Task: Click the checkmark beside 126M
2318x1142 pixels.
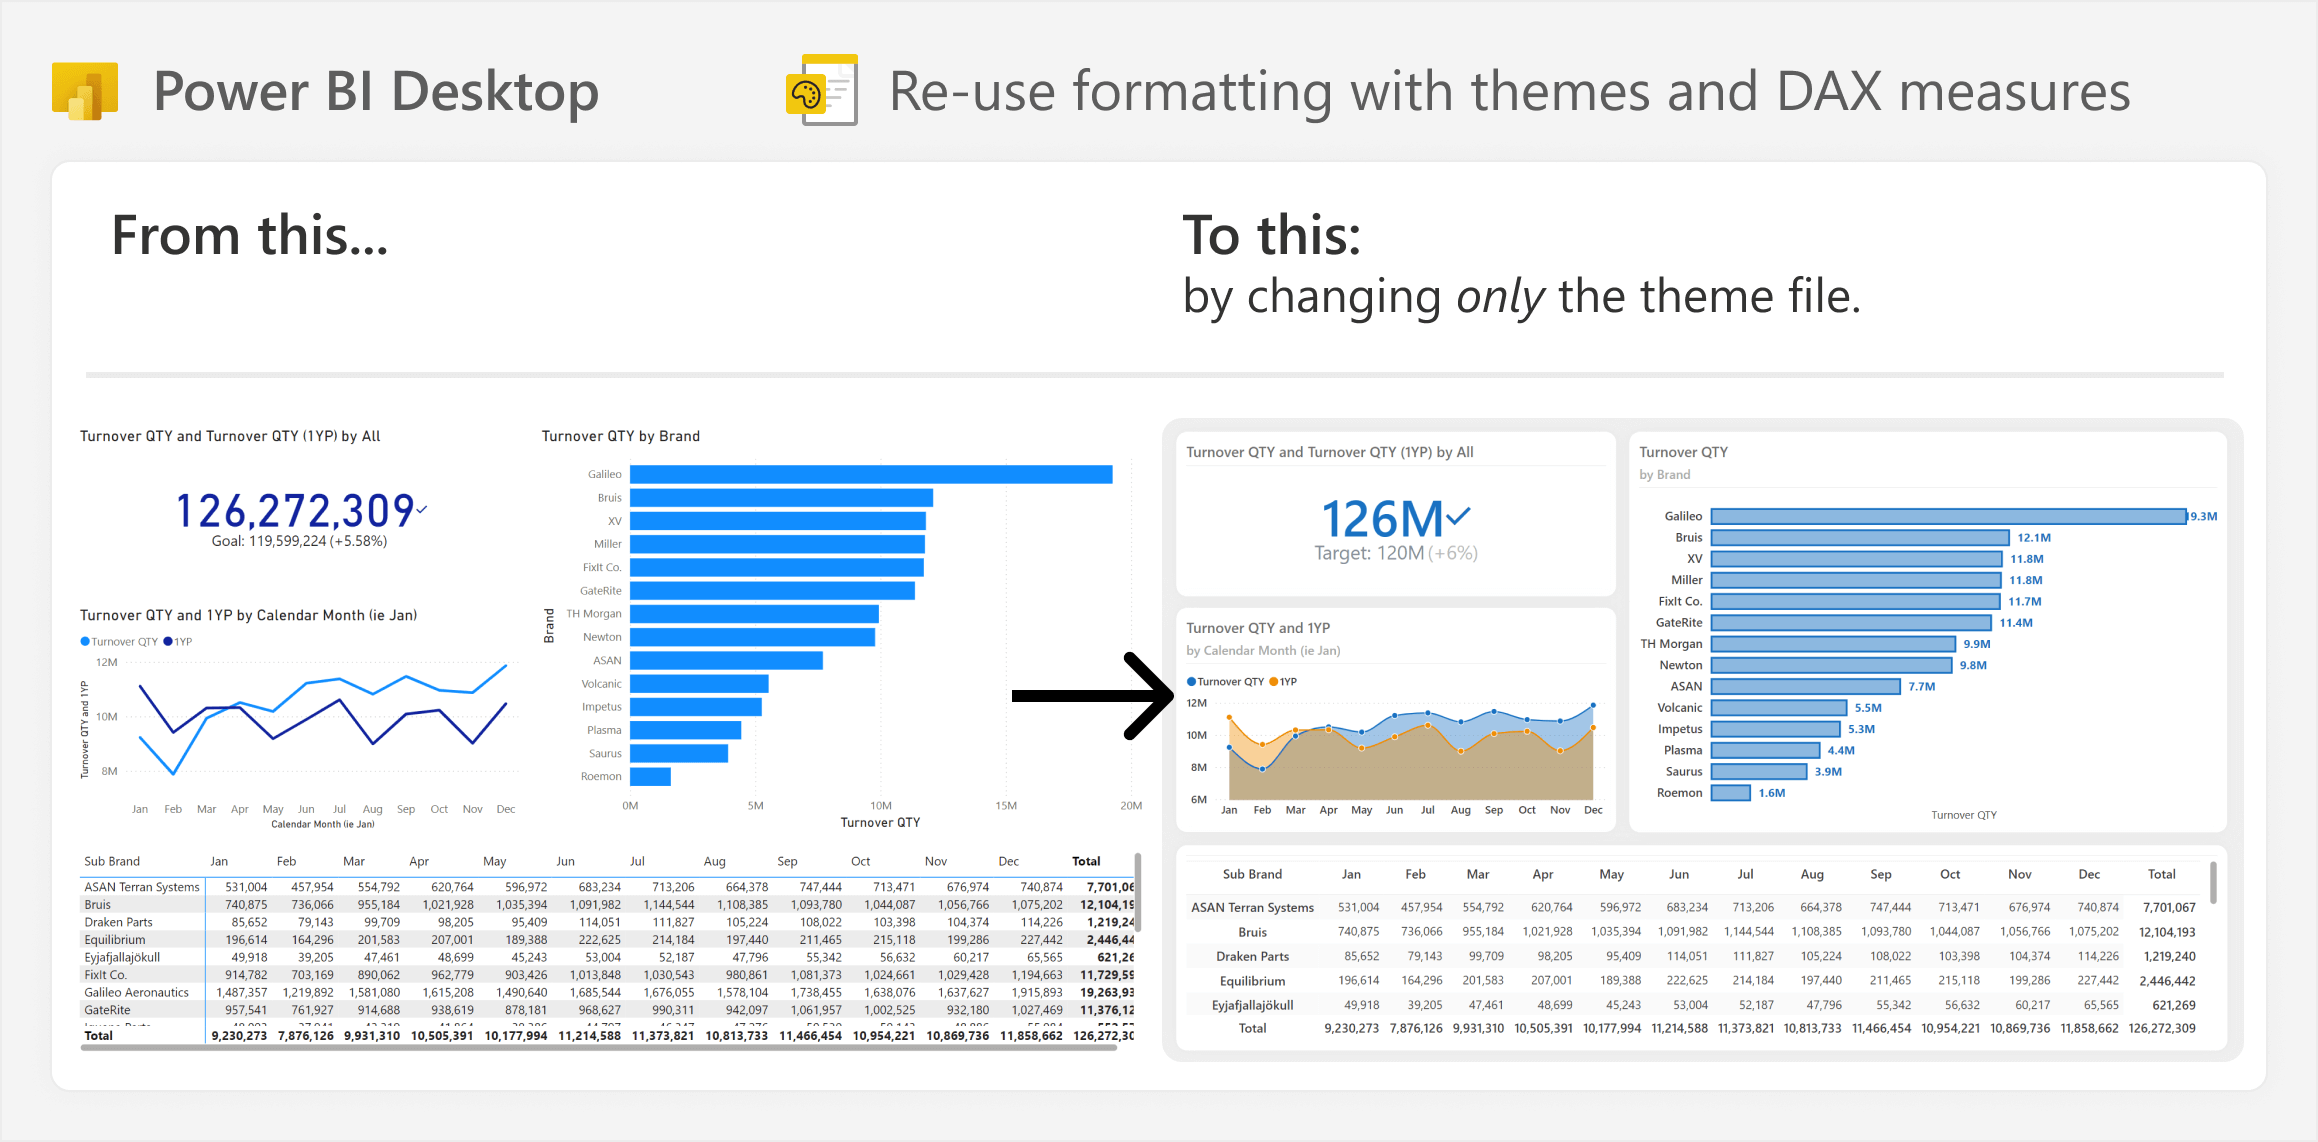Action: click(x=1458, y=516)
